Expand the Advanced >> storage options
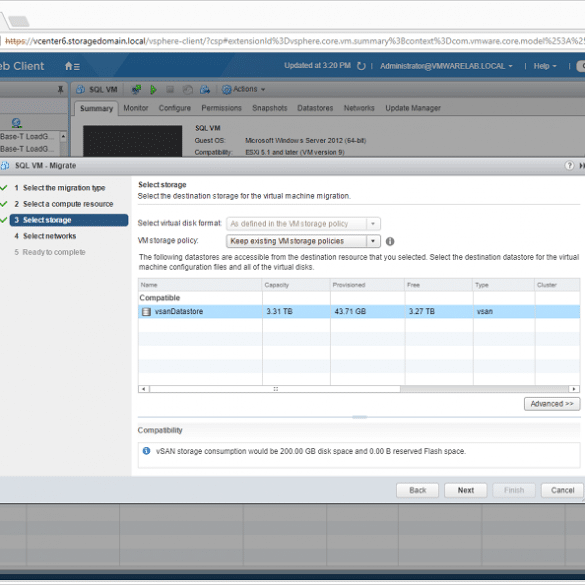The height and width of the screenshot is (585, 585). [552, 404]
